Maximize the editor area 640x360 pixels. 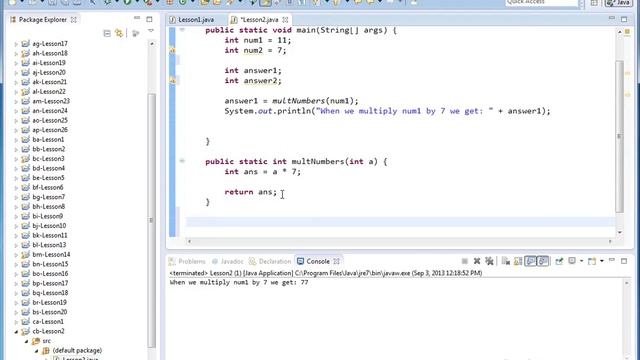pos(624,19)
